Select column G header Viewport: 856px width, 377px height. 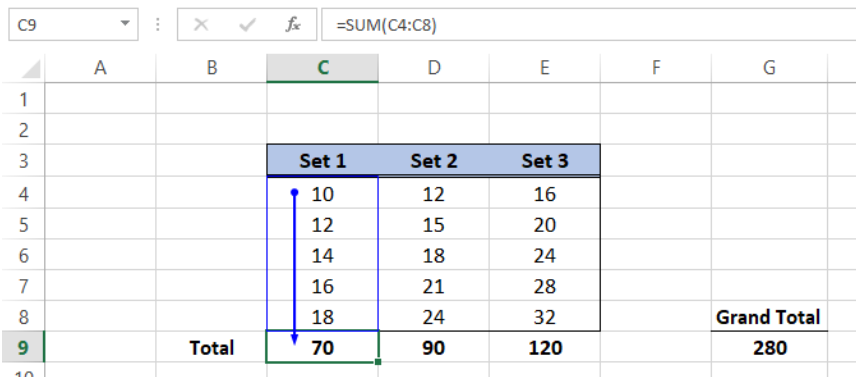pos(769,68)
